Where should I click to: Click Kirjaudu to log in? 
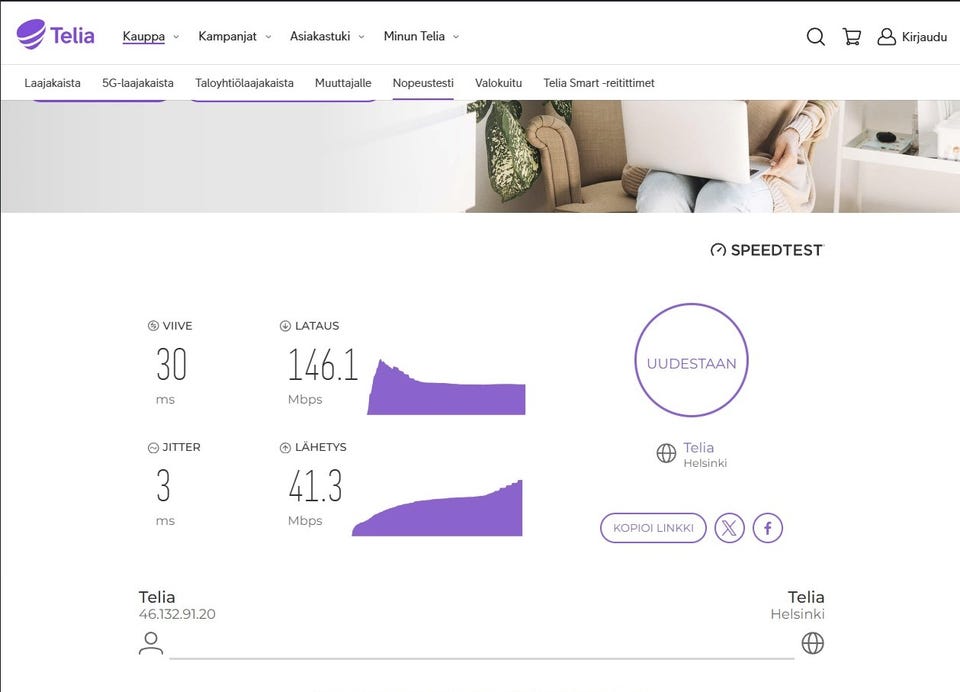pyautogui.click(x=924, y=37)
